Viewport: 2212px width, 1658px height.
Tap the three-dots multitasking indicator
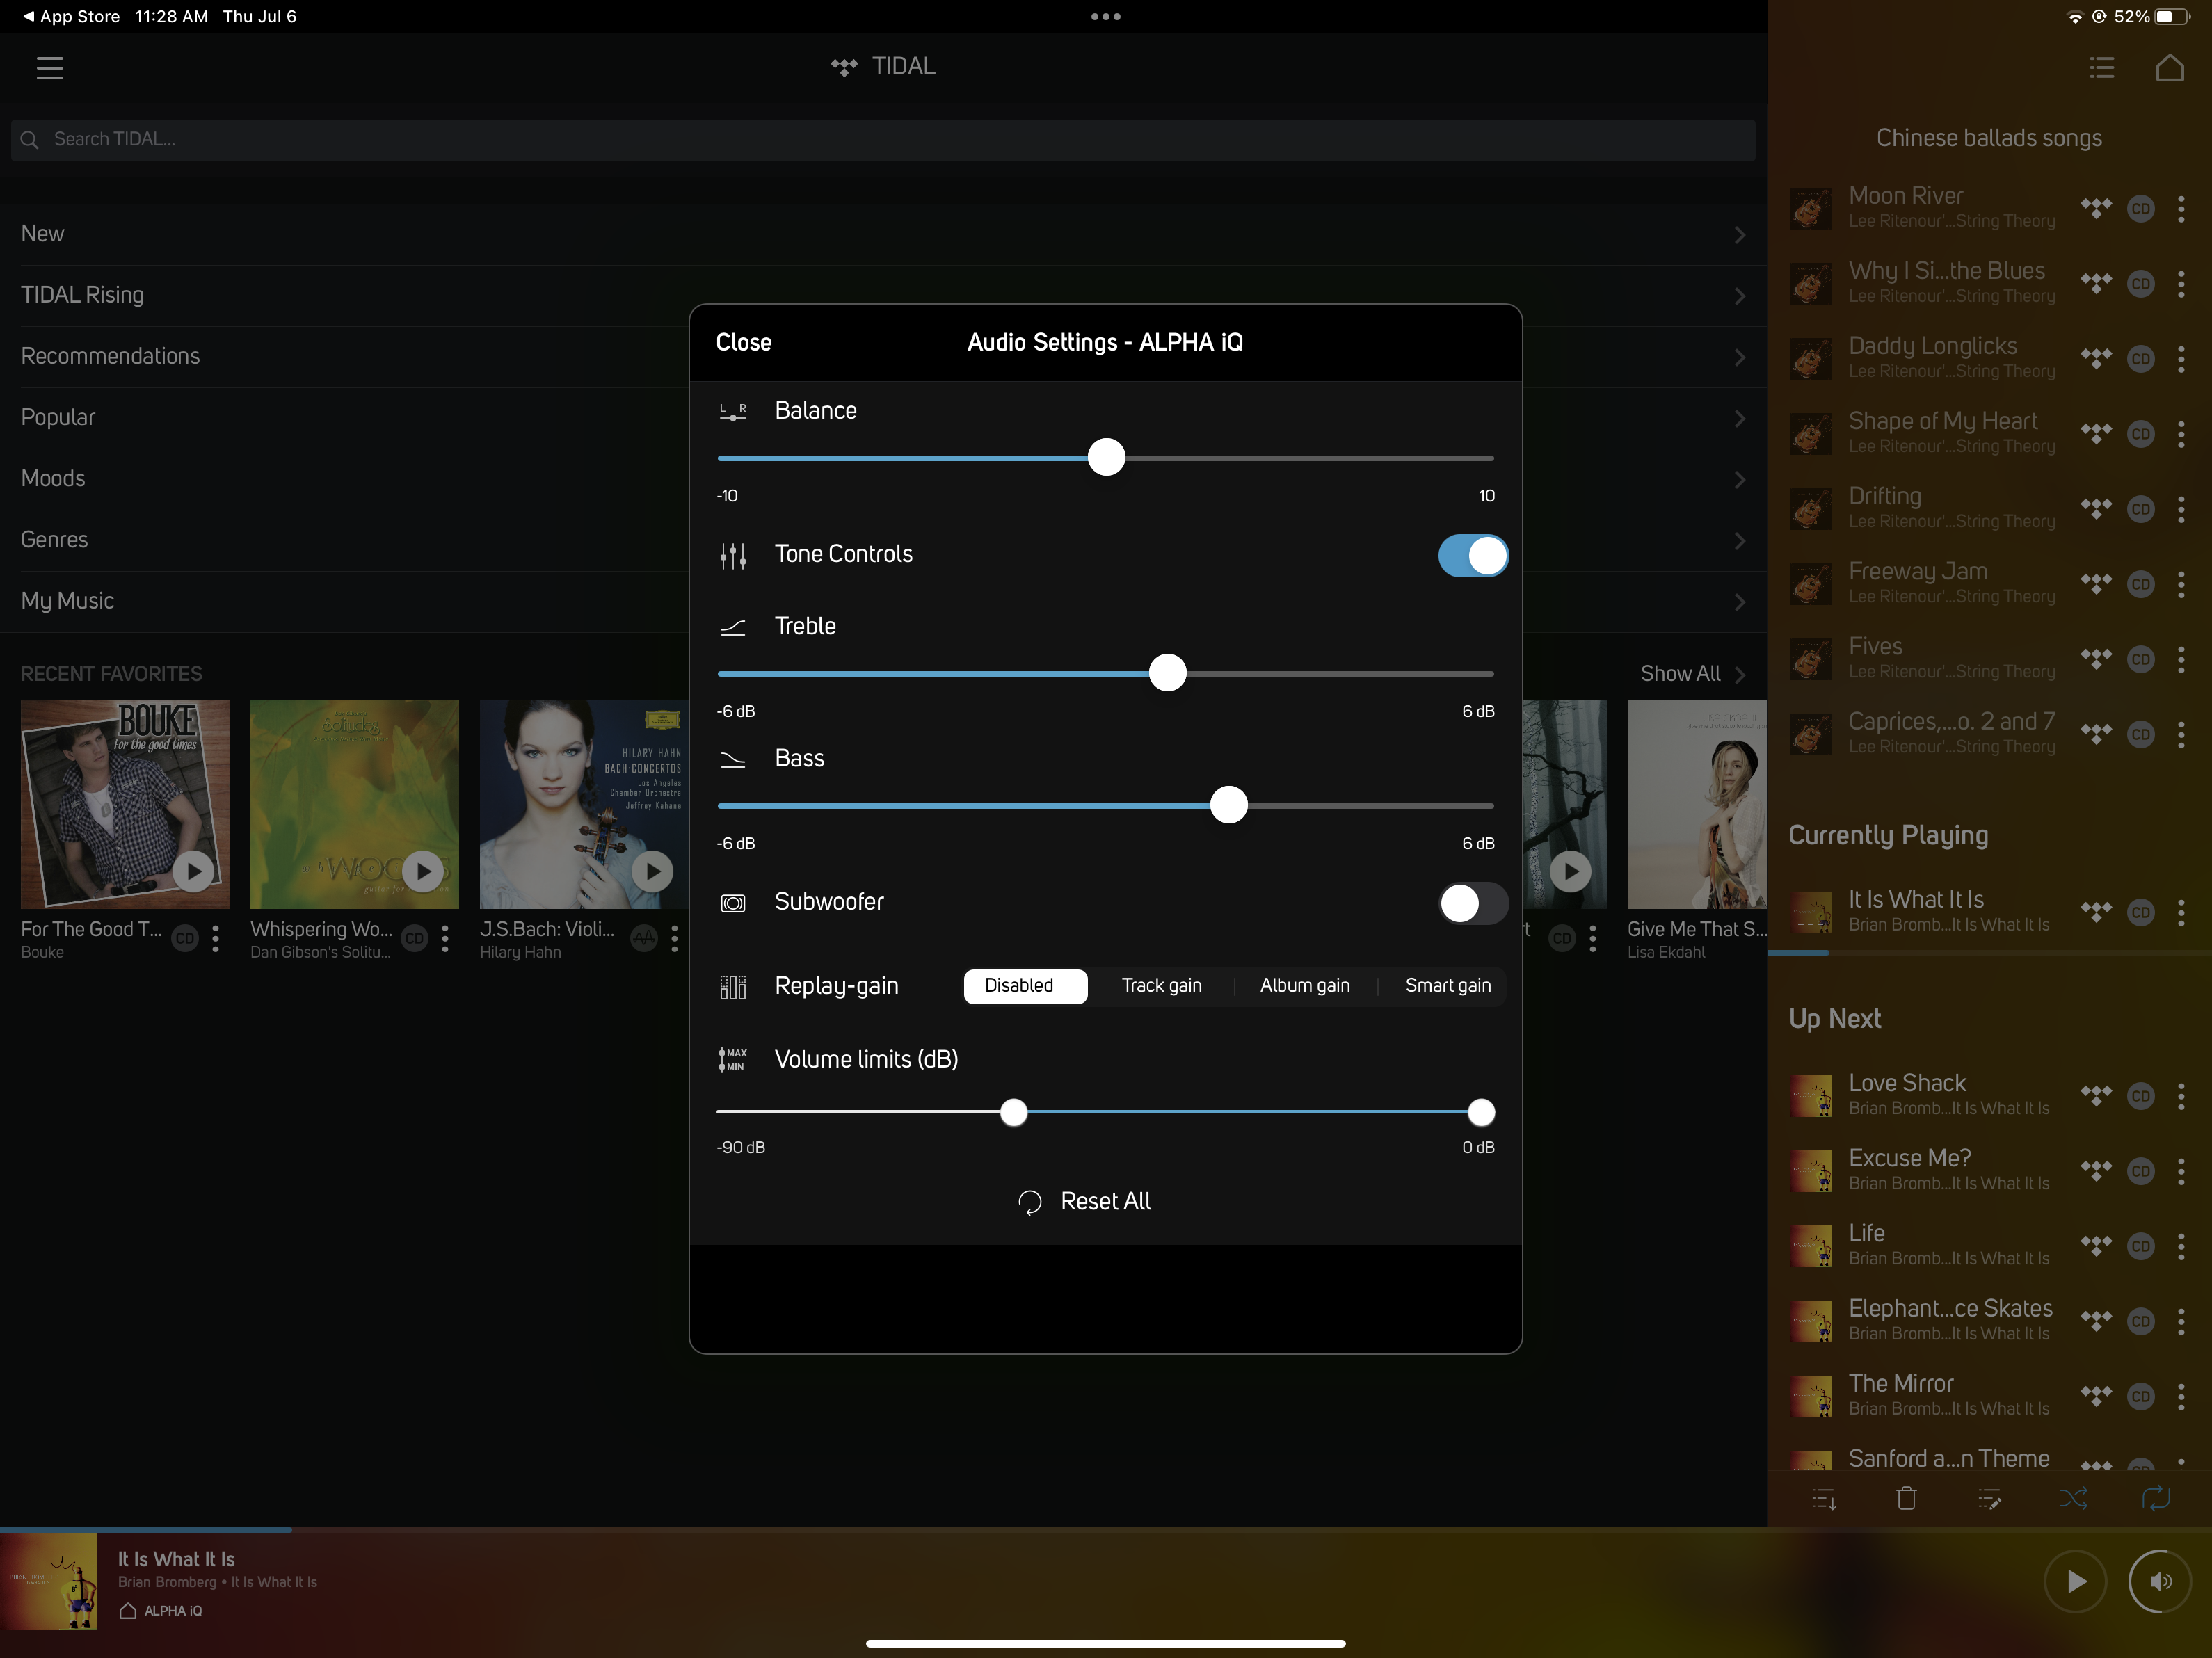coord(1105,16)
